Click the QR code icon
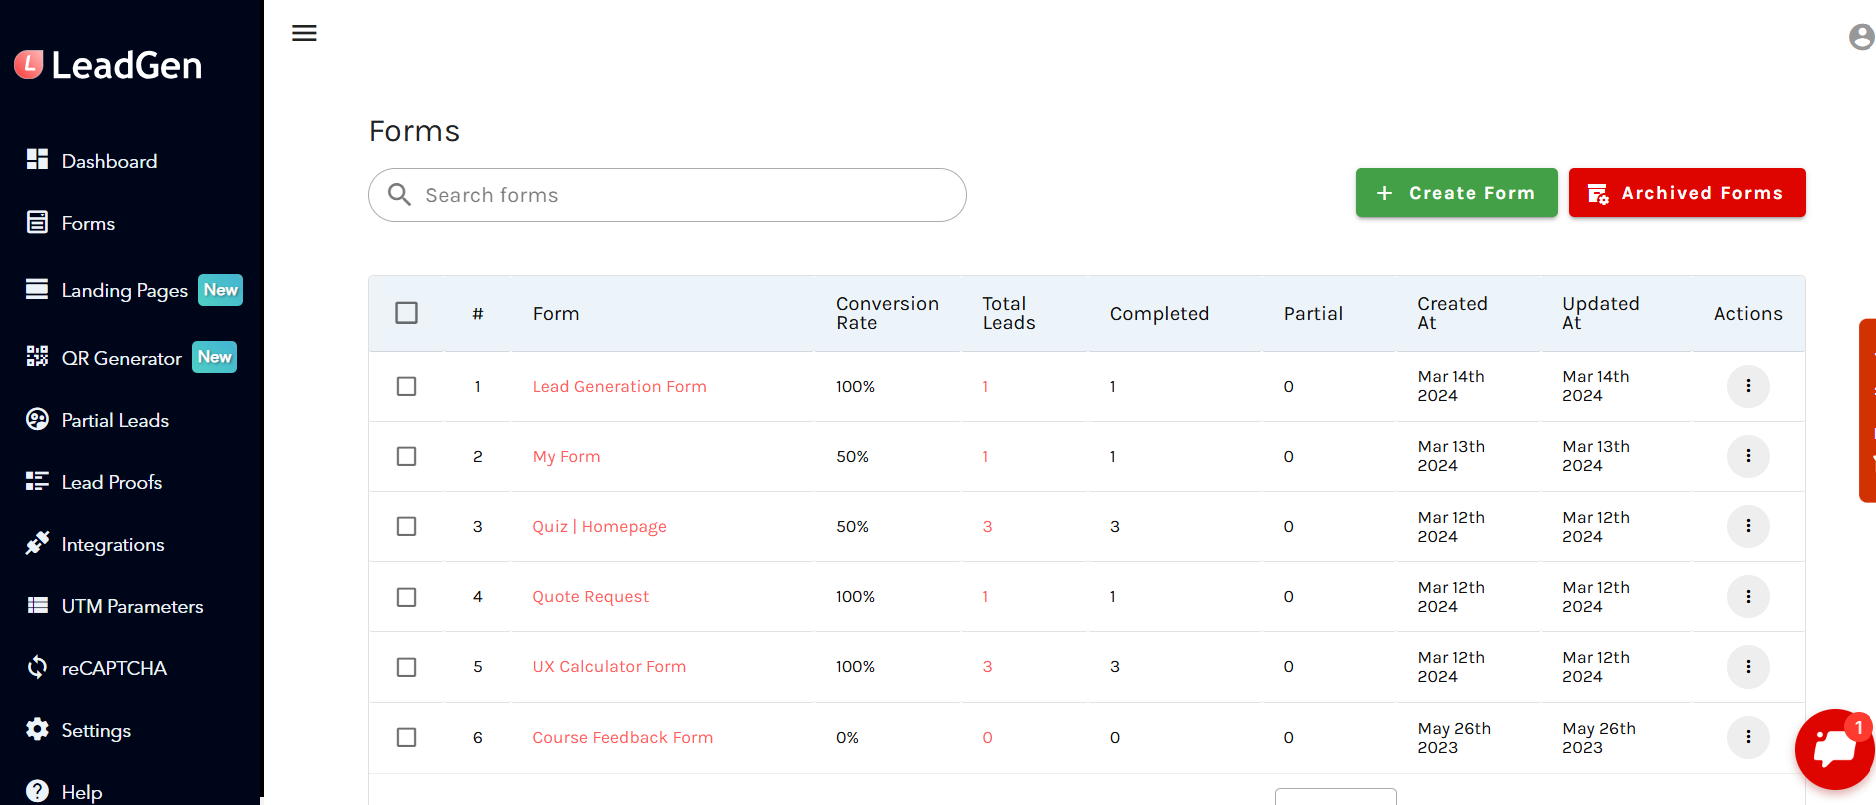Viewport: 1876px width, 805px height. (37, 356)
